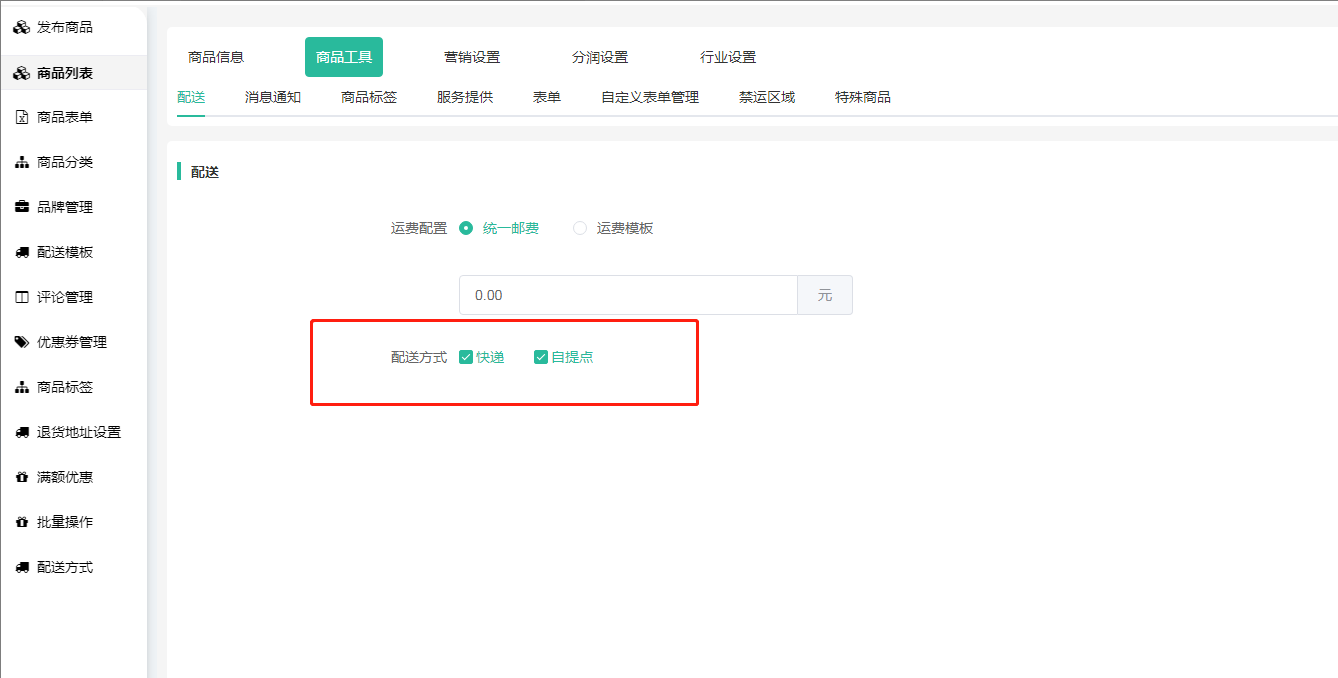
Task: Go to the 分润设置 tab
Action: 600,57
